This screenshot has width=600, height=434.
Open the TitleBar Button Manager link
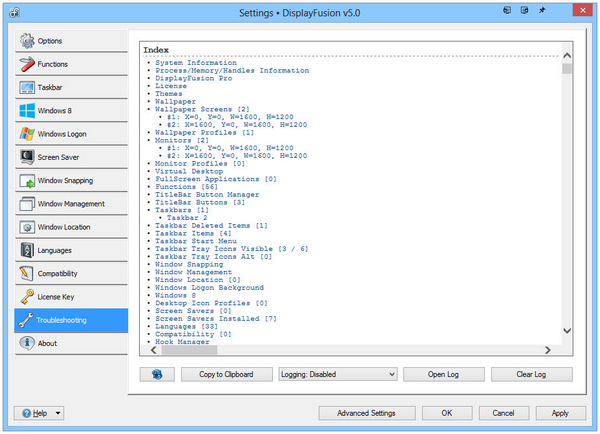click(207, 194)
